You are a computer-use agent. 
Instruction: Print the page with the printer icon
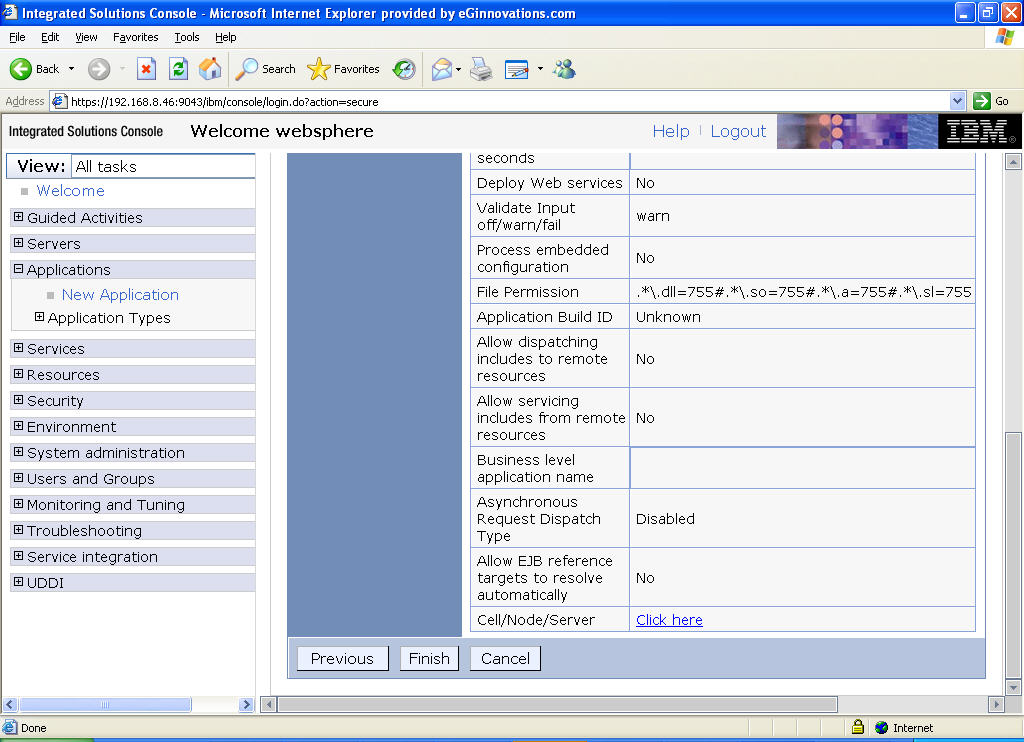[481, 69]
